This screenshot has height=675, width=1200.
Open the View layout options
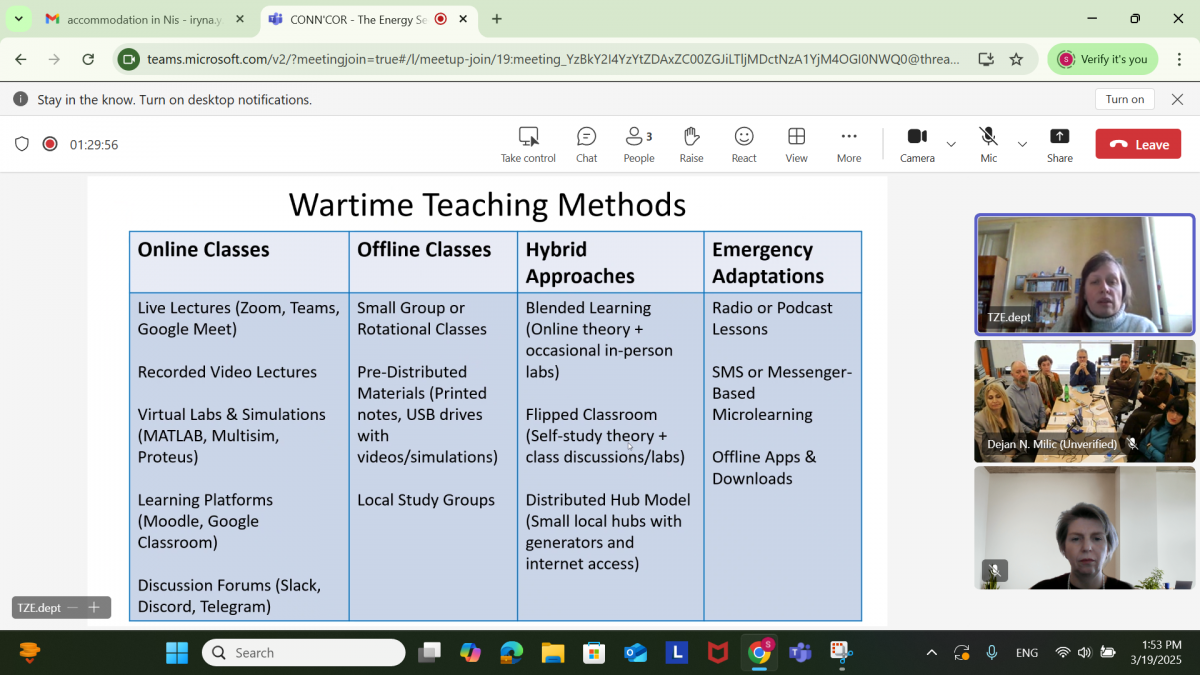796,144
